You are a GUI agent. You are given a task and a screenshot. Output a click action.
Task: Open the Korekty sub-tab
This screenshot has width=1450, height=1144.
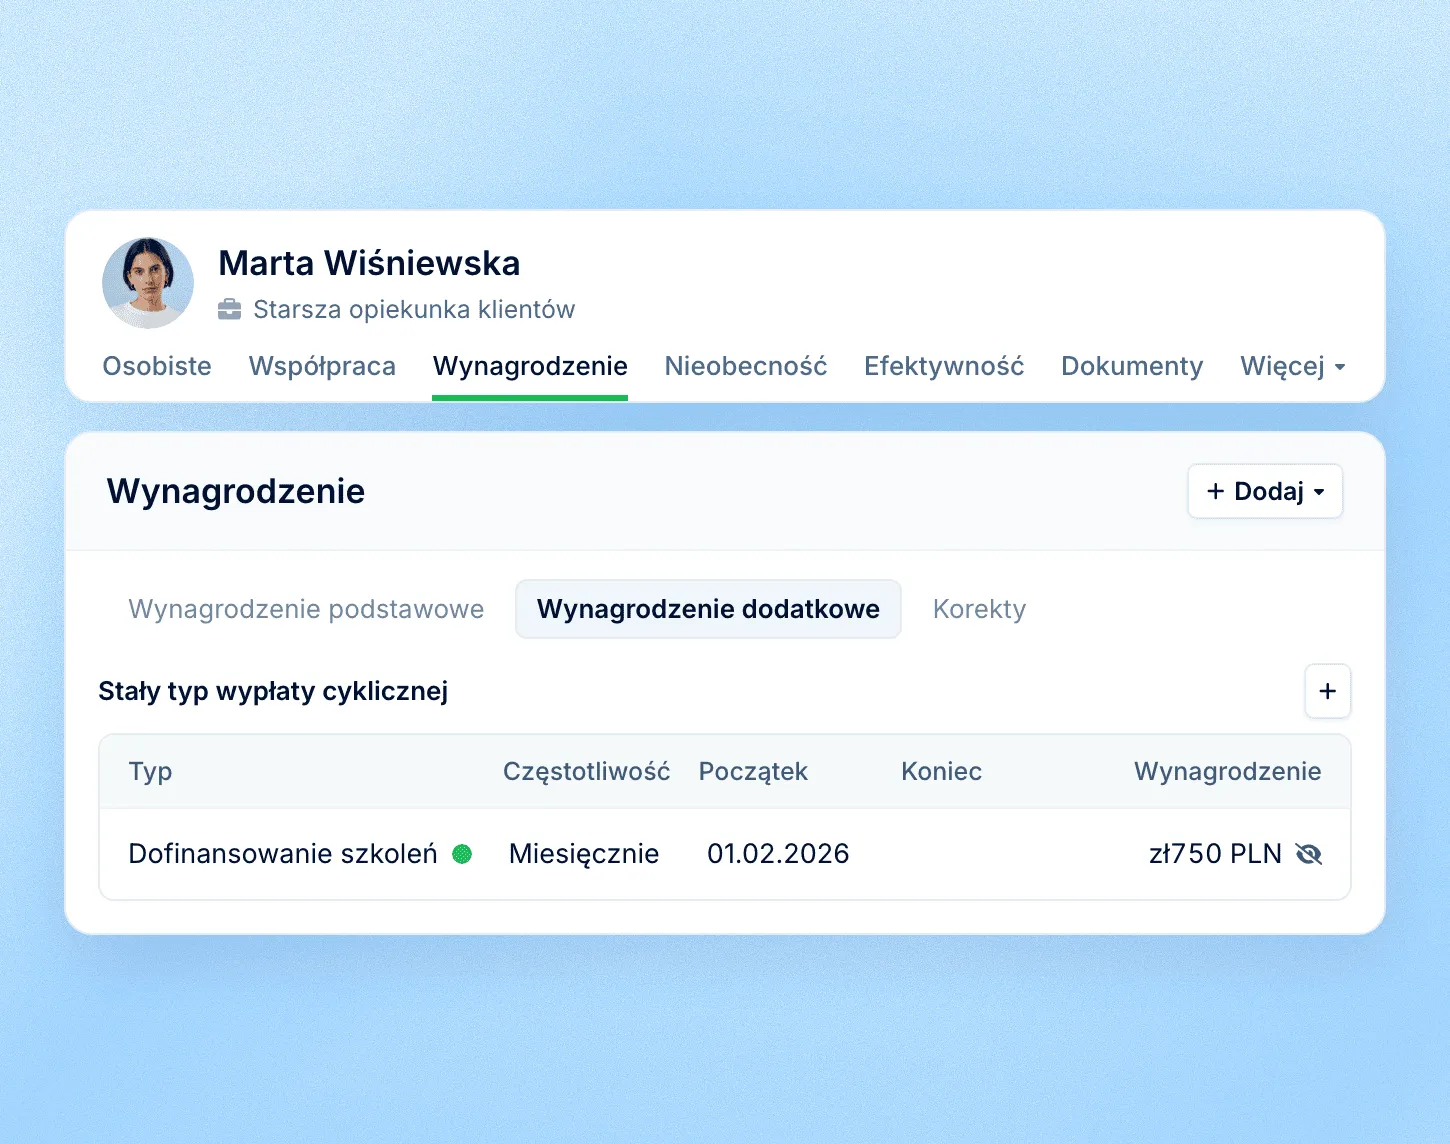pyautogui.click(x=979, y=609)
